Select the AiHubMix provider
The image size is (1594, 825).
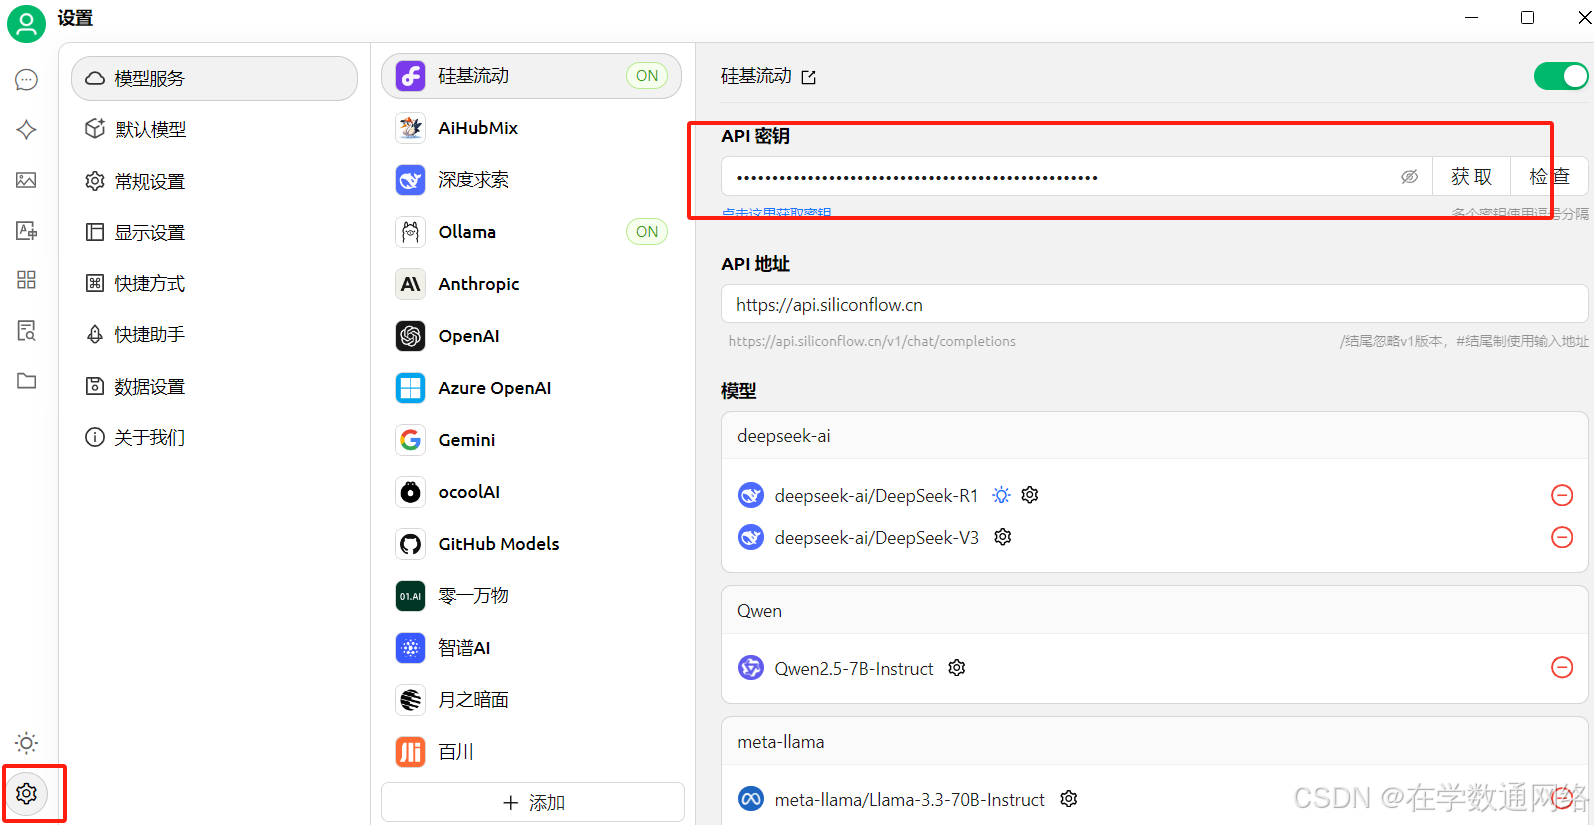[x=531, y=128]
